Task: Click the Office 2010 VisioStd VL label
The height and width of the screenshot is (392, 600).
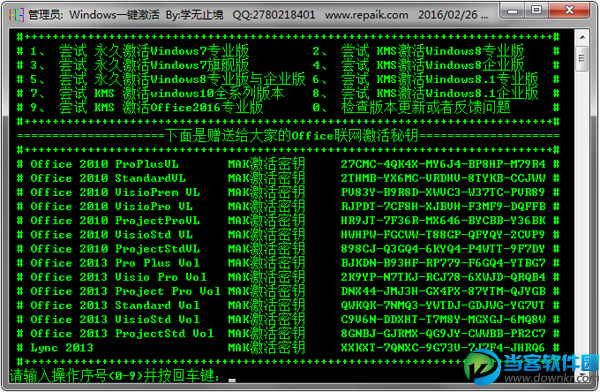Action: coord(112,235)
